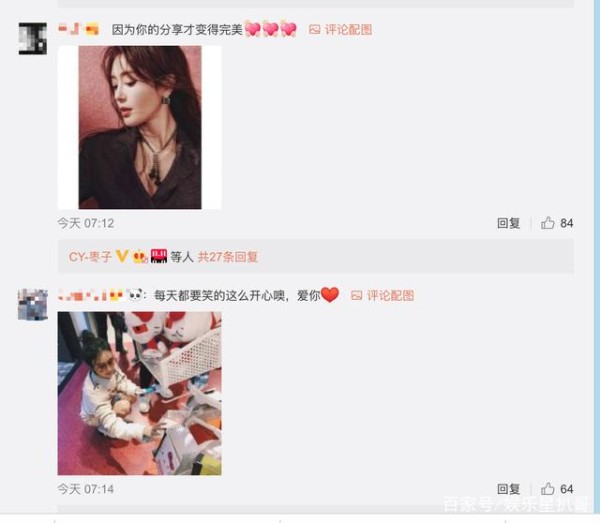Open the second comment's 评论配图 link
The height and width of the screenshot is (523, 600).
(x=390, y=295)
